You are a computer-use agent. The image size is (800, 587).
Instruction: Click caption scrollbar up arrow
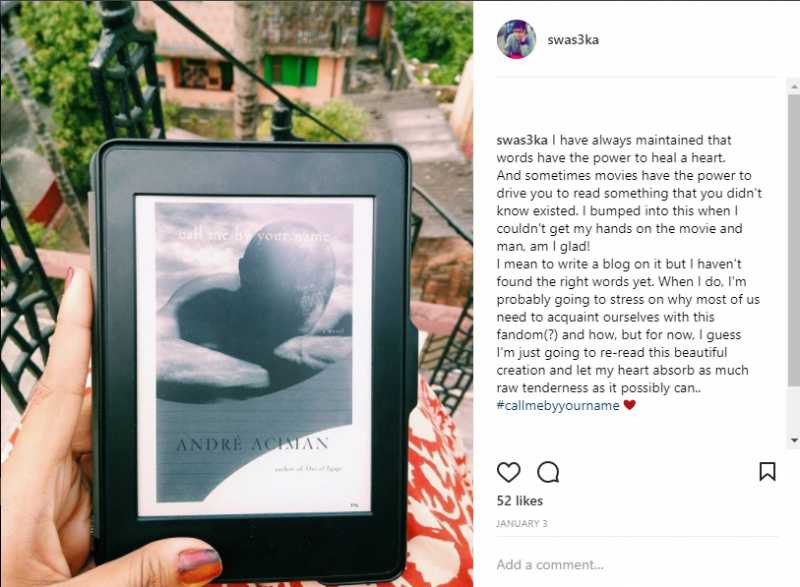[794, 85]
